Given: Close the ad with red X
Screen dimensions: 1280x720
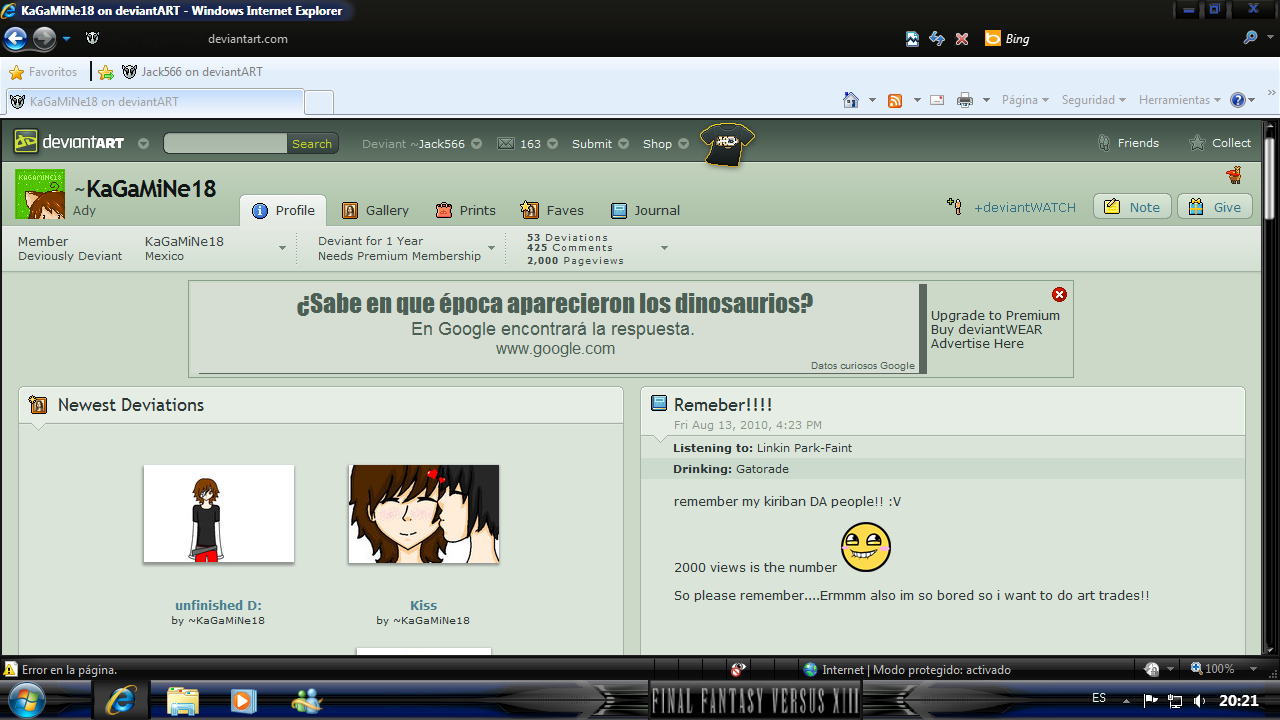Looking at the screenshot, I should pos(1059,294).
